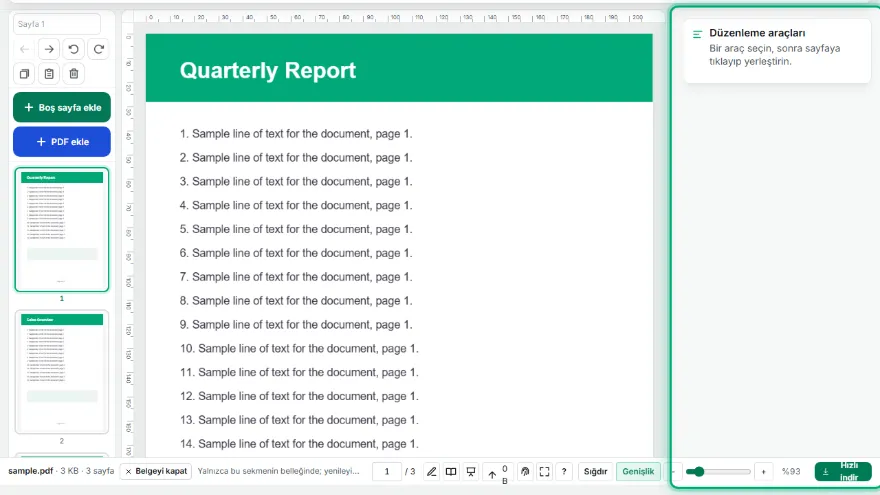Screen dimensions: 880x495
Task: Click text line '1. Sample line of text'
Action: point(296,134)
